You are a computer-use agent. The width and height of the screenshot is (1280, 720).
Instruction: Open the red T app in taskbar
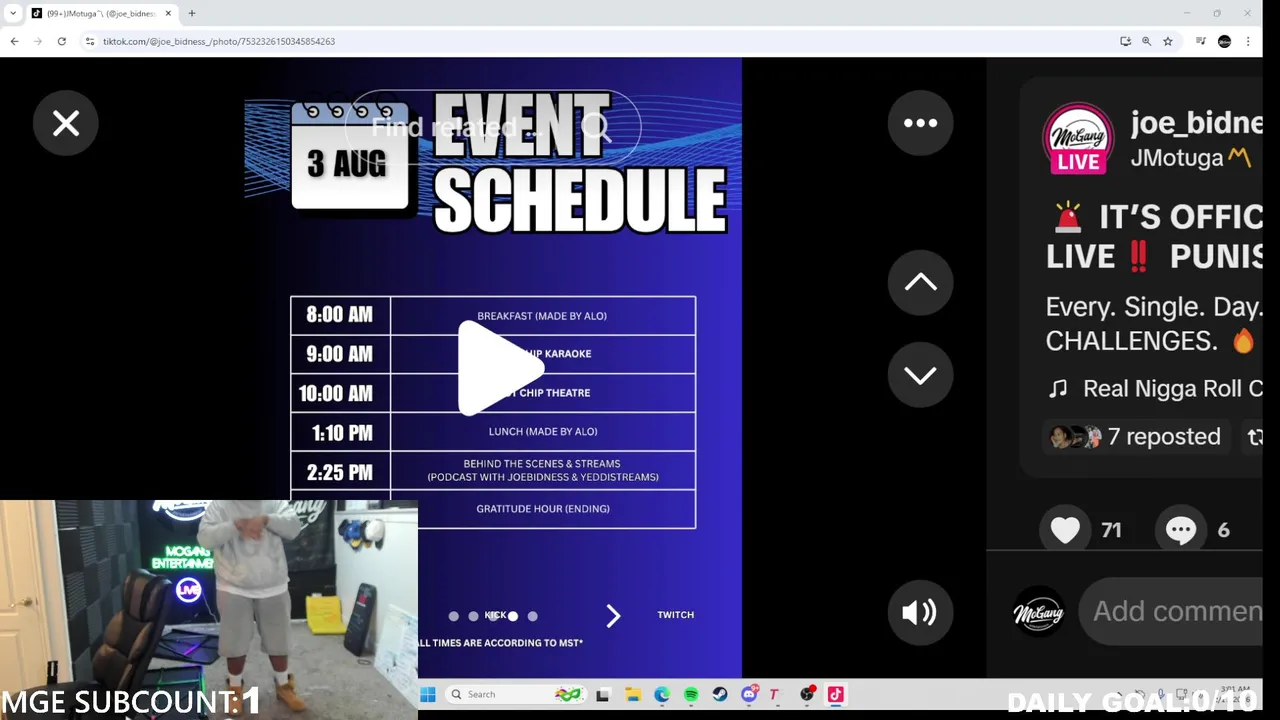pos(774,695)
